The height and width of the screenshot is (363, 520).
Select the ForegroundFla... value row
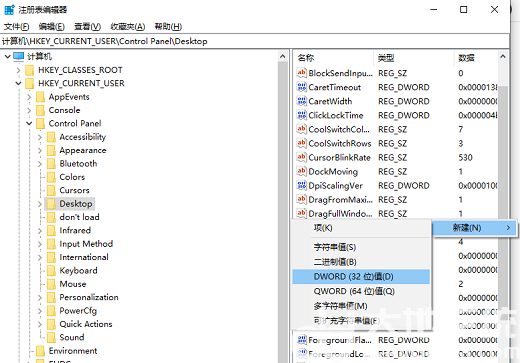coord(397,340)
